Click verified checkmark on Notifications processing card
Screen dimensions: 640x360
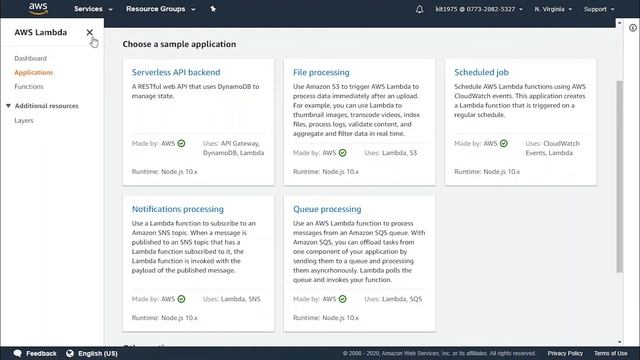(181, 299)
